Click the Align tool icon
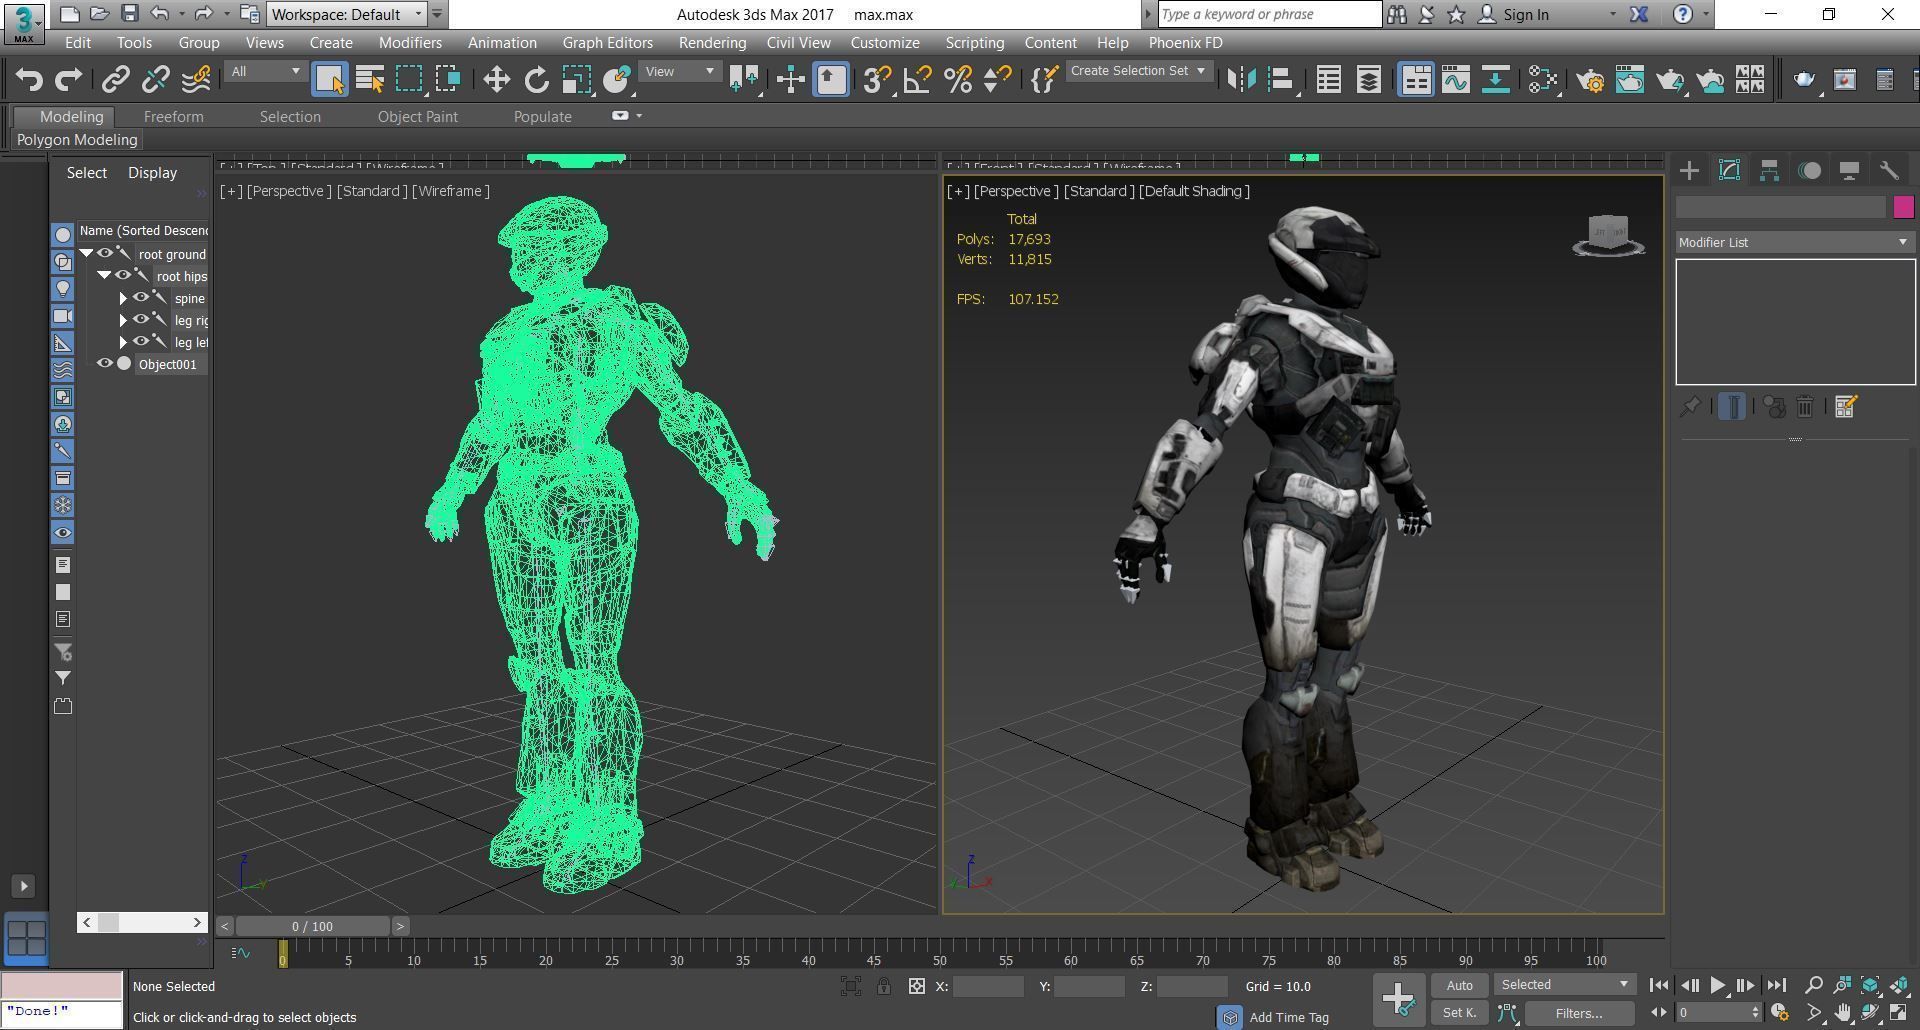1920x1030 pixels. pos(1281,79)
